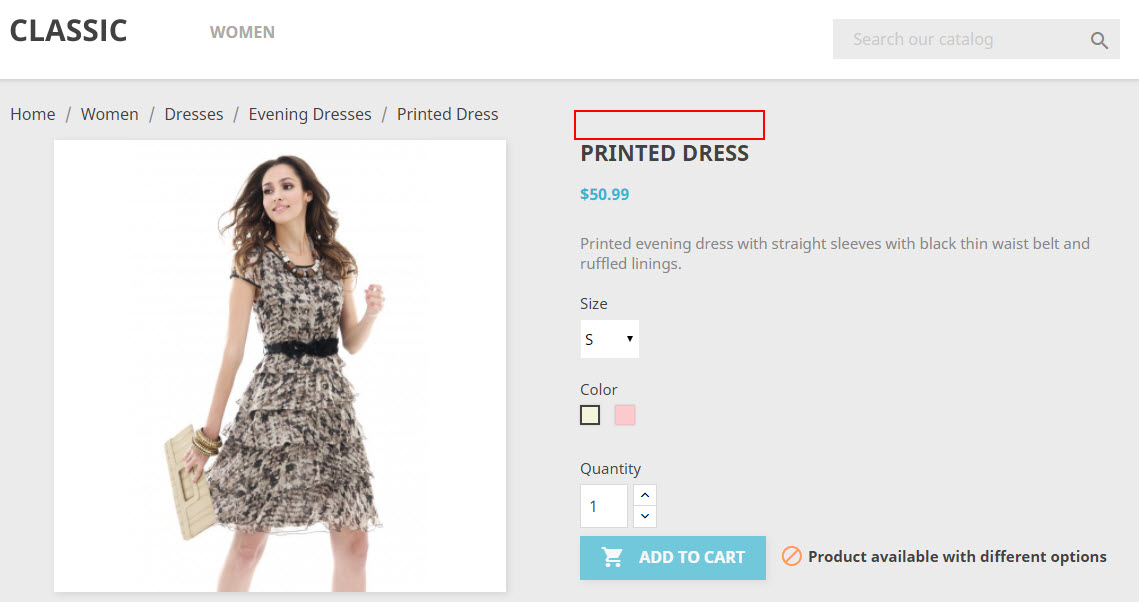Click 'Product available with different options' message
Image resolution: width=1139 pixels, height=602 pixels.
tap(957, 557)
